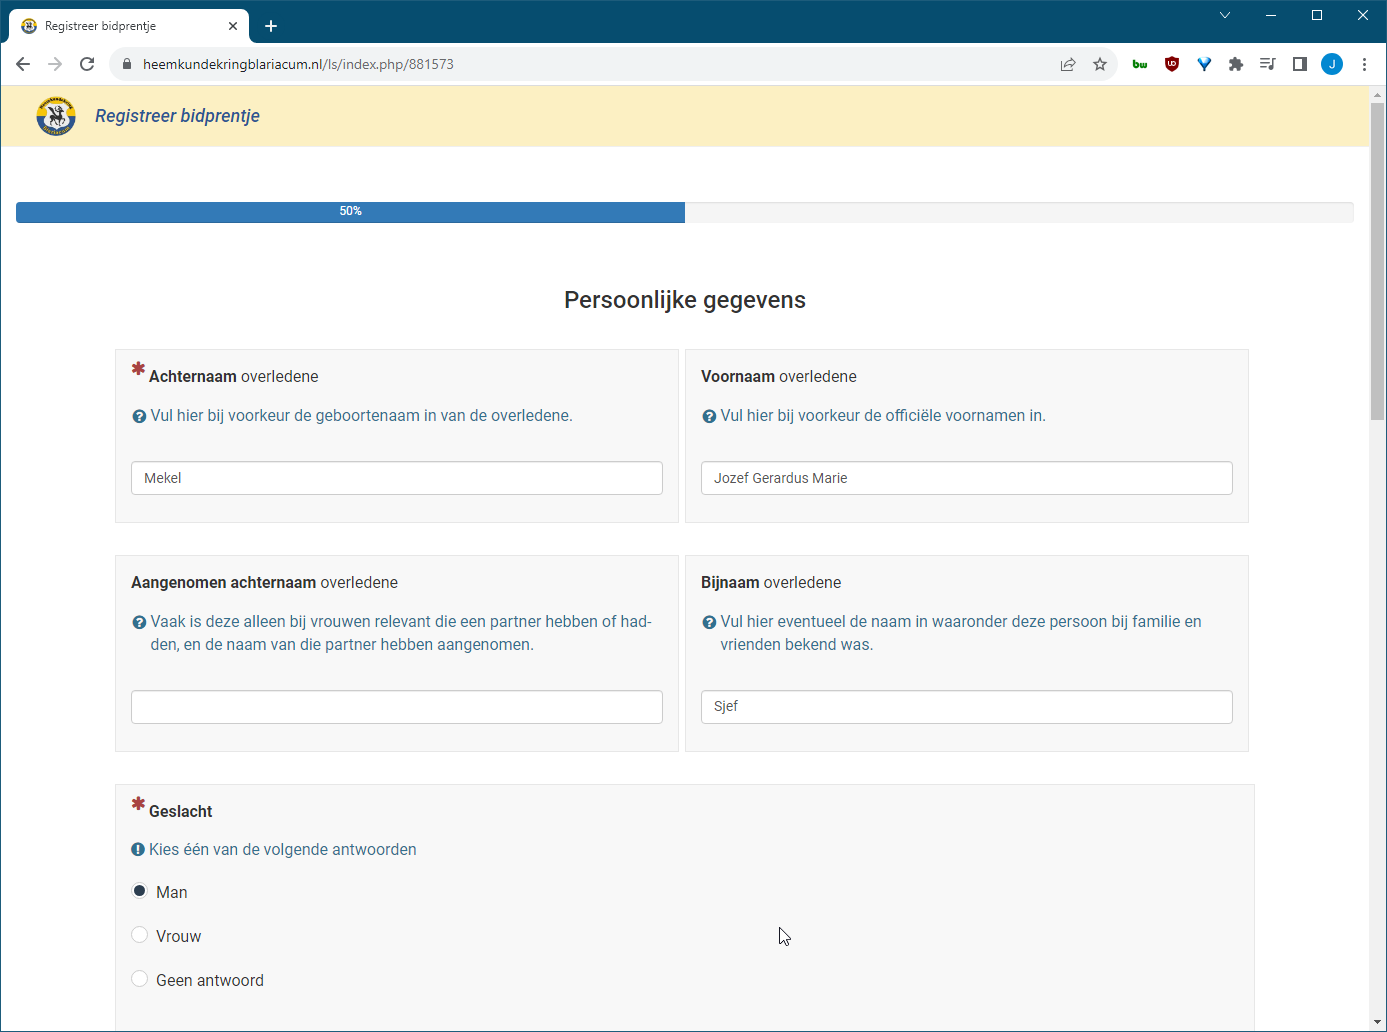Image resolution: width=1387 pixels, height=1032 pixels.
Task: Click the Aangenomen achternaam overledene label
Action: click(265, 583)
